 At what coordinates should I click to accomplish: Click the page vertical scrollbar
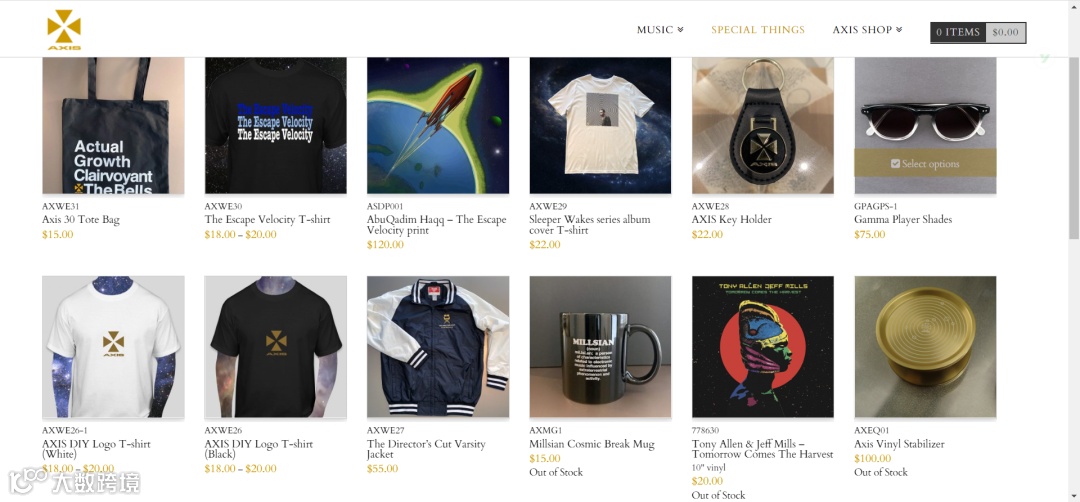1074,149
